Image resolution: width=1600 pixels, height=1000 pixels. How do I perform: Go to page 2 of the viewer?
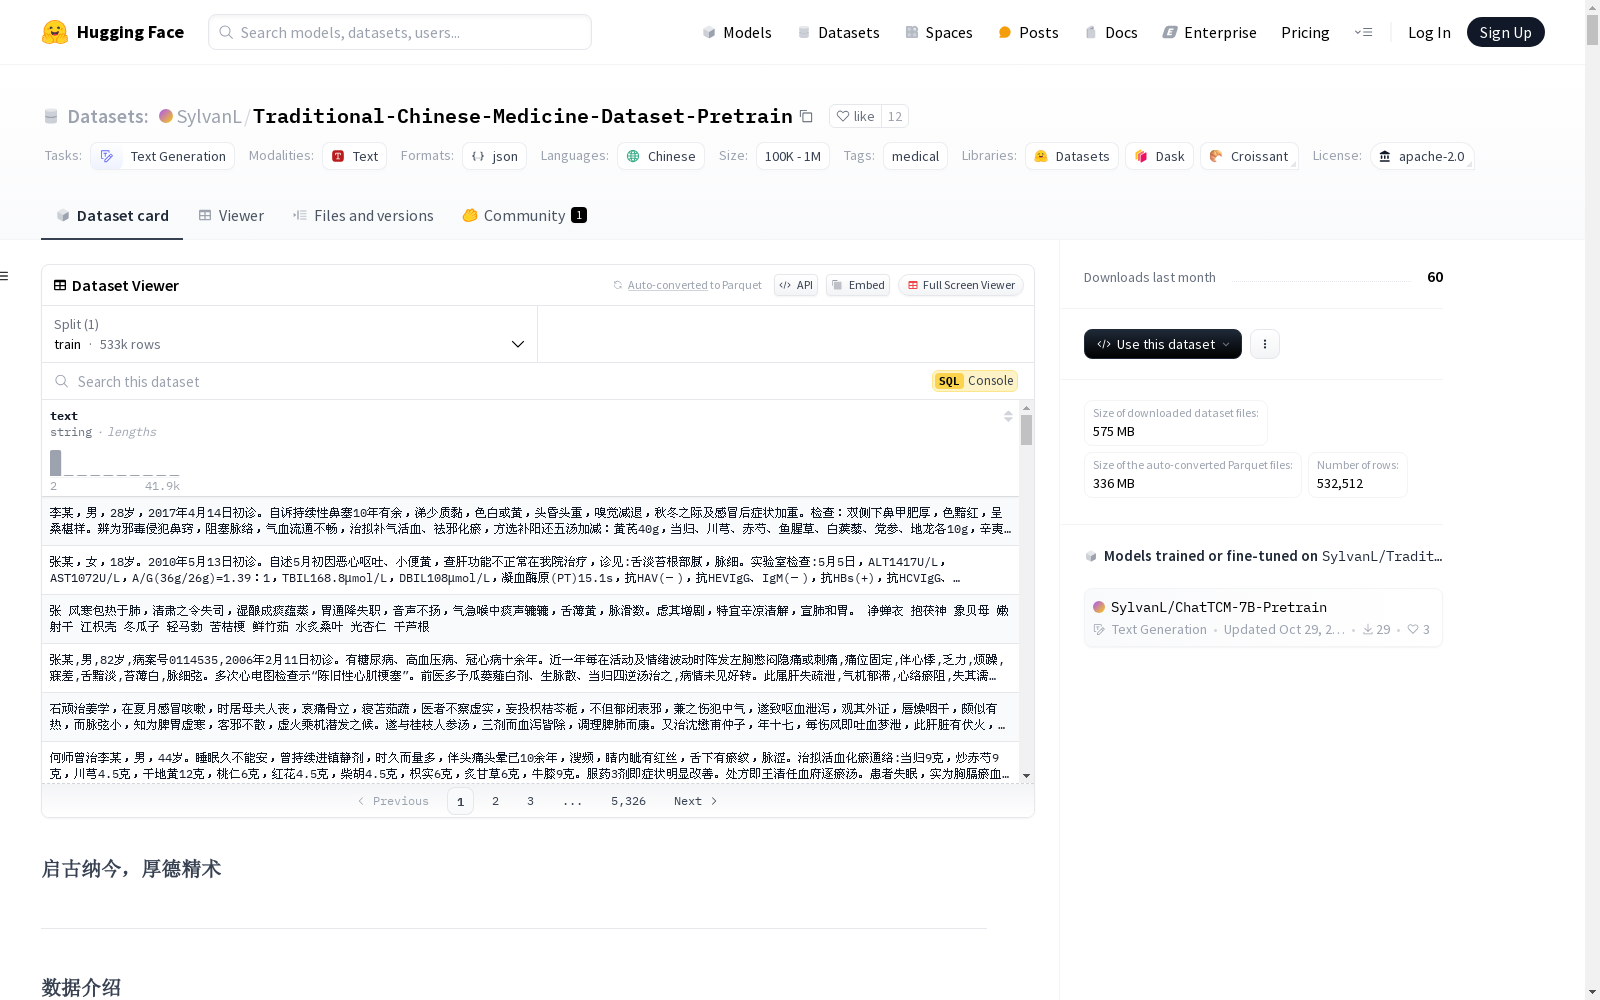(495, 801)
